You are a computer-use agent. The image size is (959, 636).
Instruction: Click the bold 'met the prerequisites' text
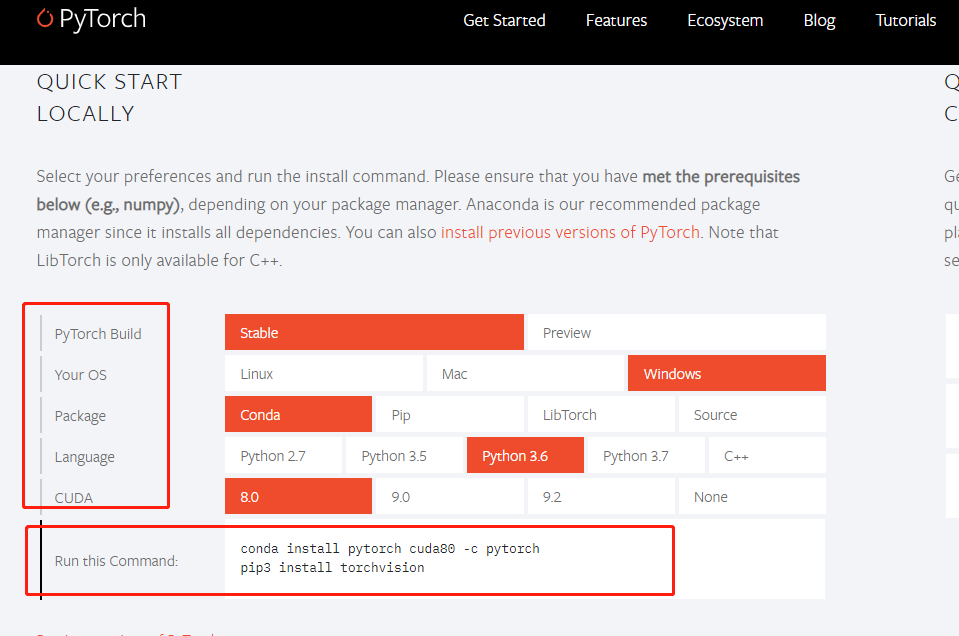pos(721,177)
